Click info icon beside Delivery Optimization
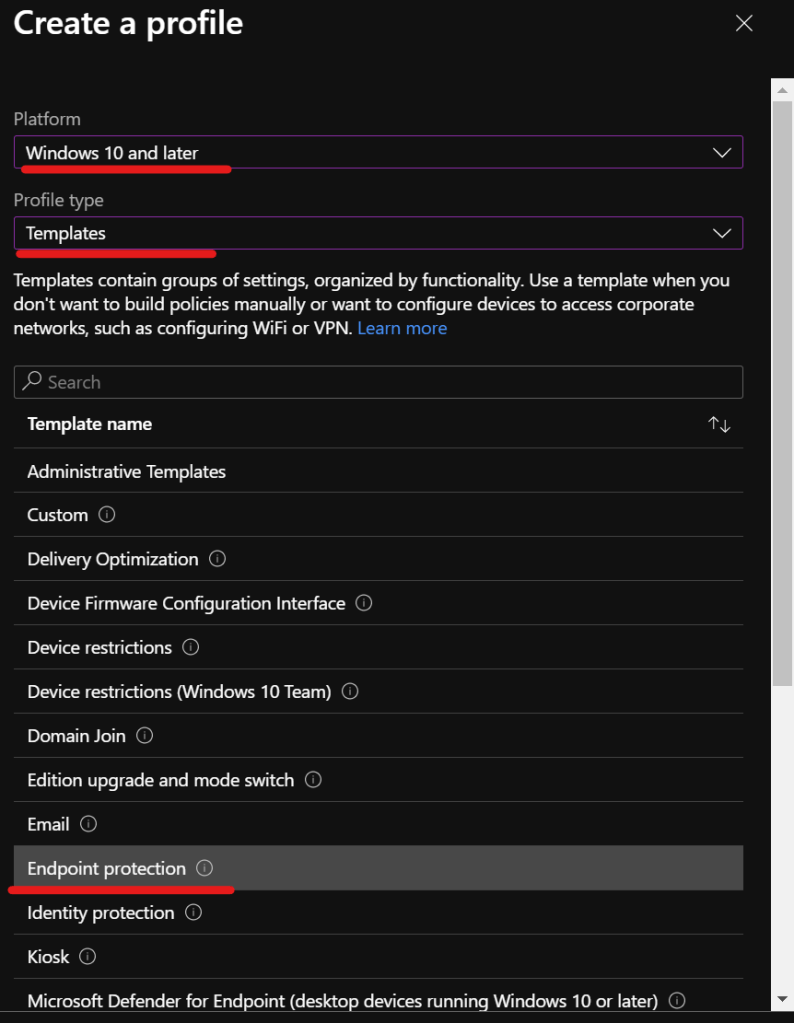The height and width of the screenshot is (1023, 794). click(x=218, y=559)
